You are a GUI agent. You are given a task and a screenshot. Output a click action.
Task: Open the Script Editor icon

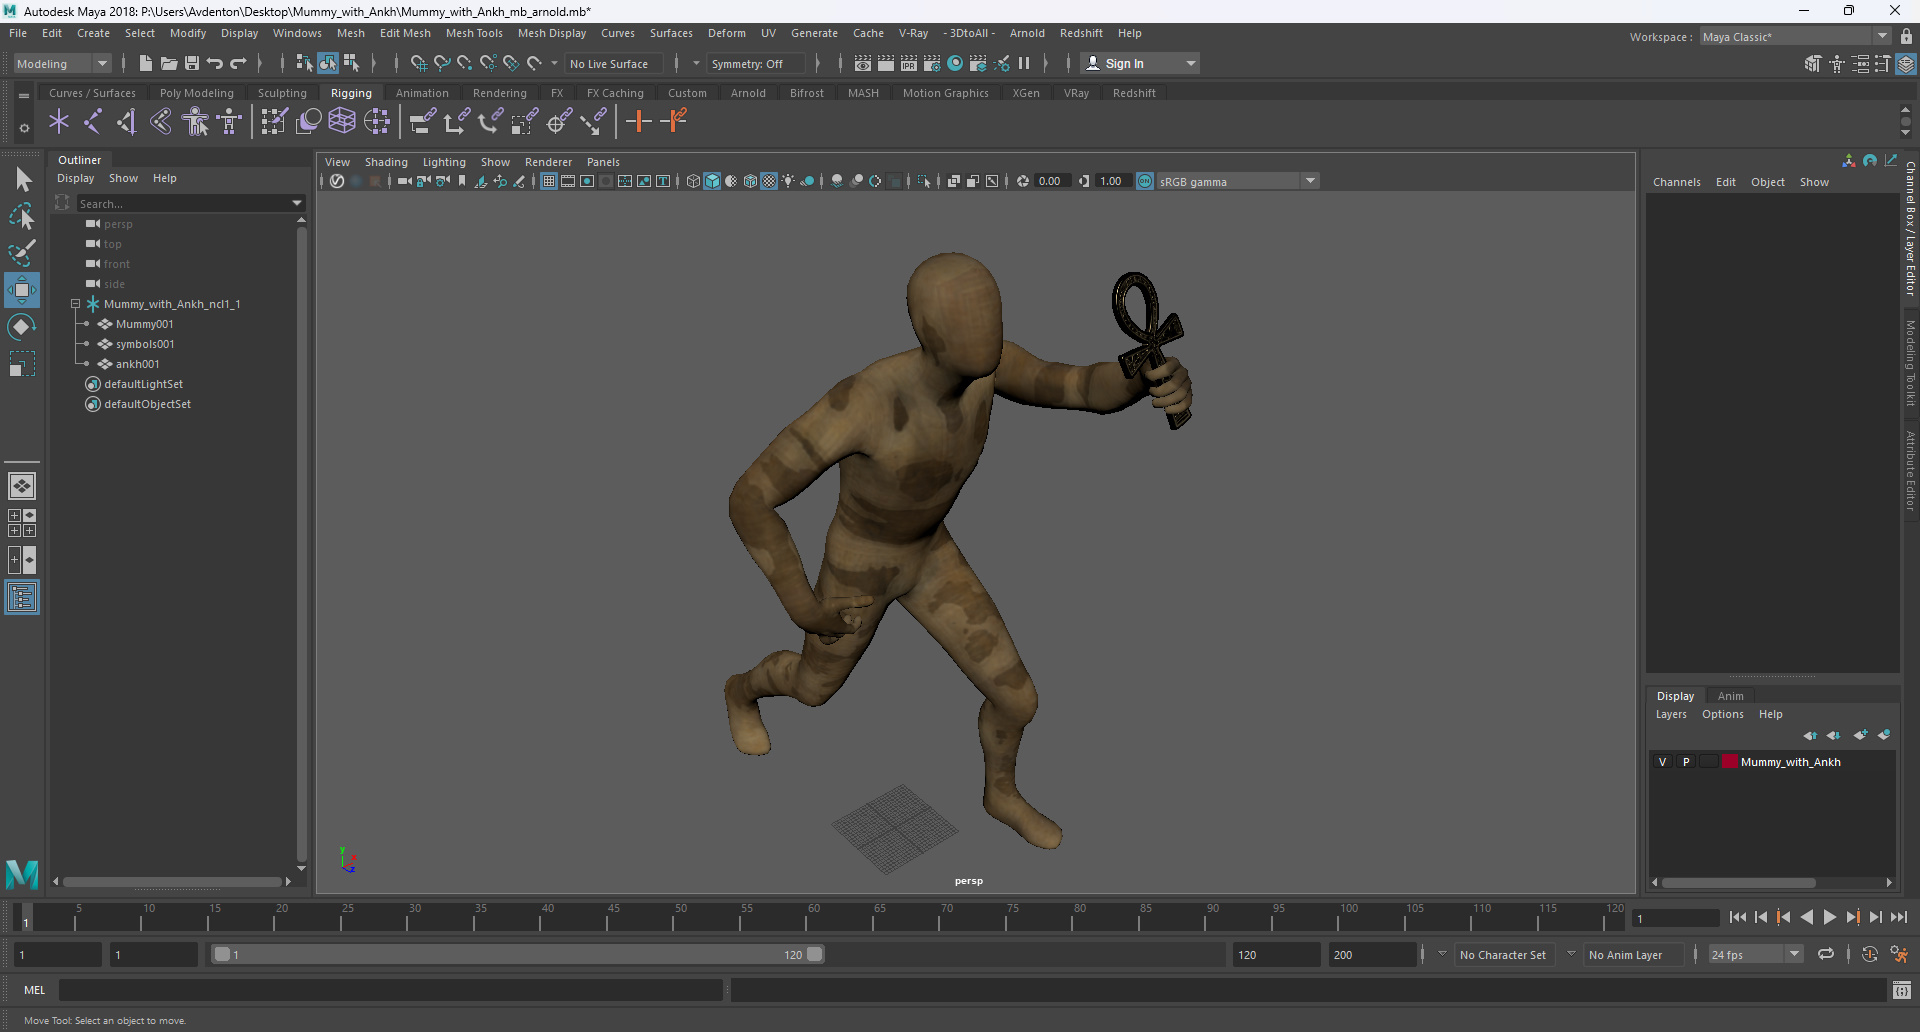[x=1902, y=990]
